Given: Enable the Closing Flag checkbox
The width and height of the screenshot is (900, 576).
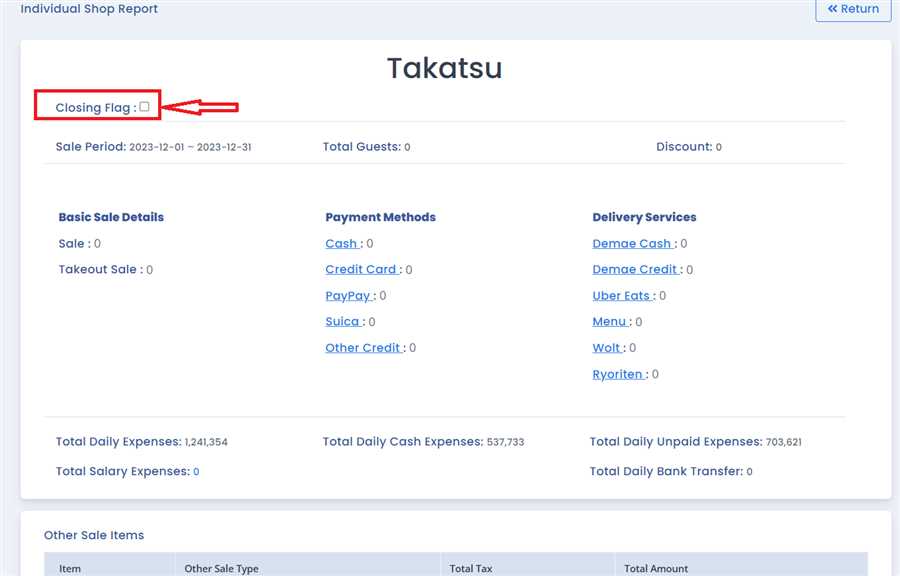Looking at the screenshot, I should coord(144,107).
